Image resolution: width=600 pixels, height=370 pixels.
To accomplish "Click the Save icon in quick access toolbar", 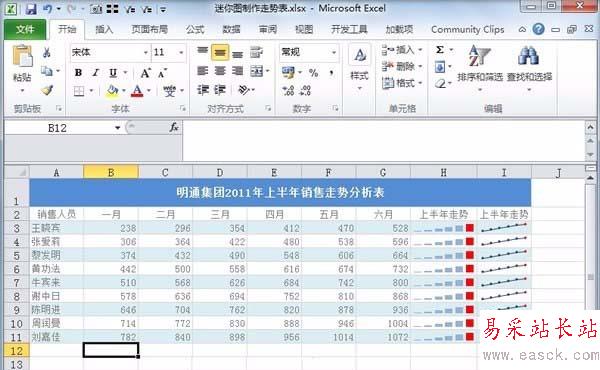I will coord(31,8).
